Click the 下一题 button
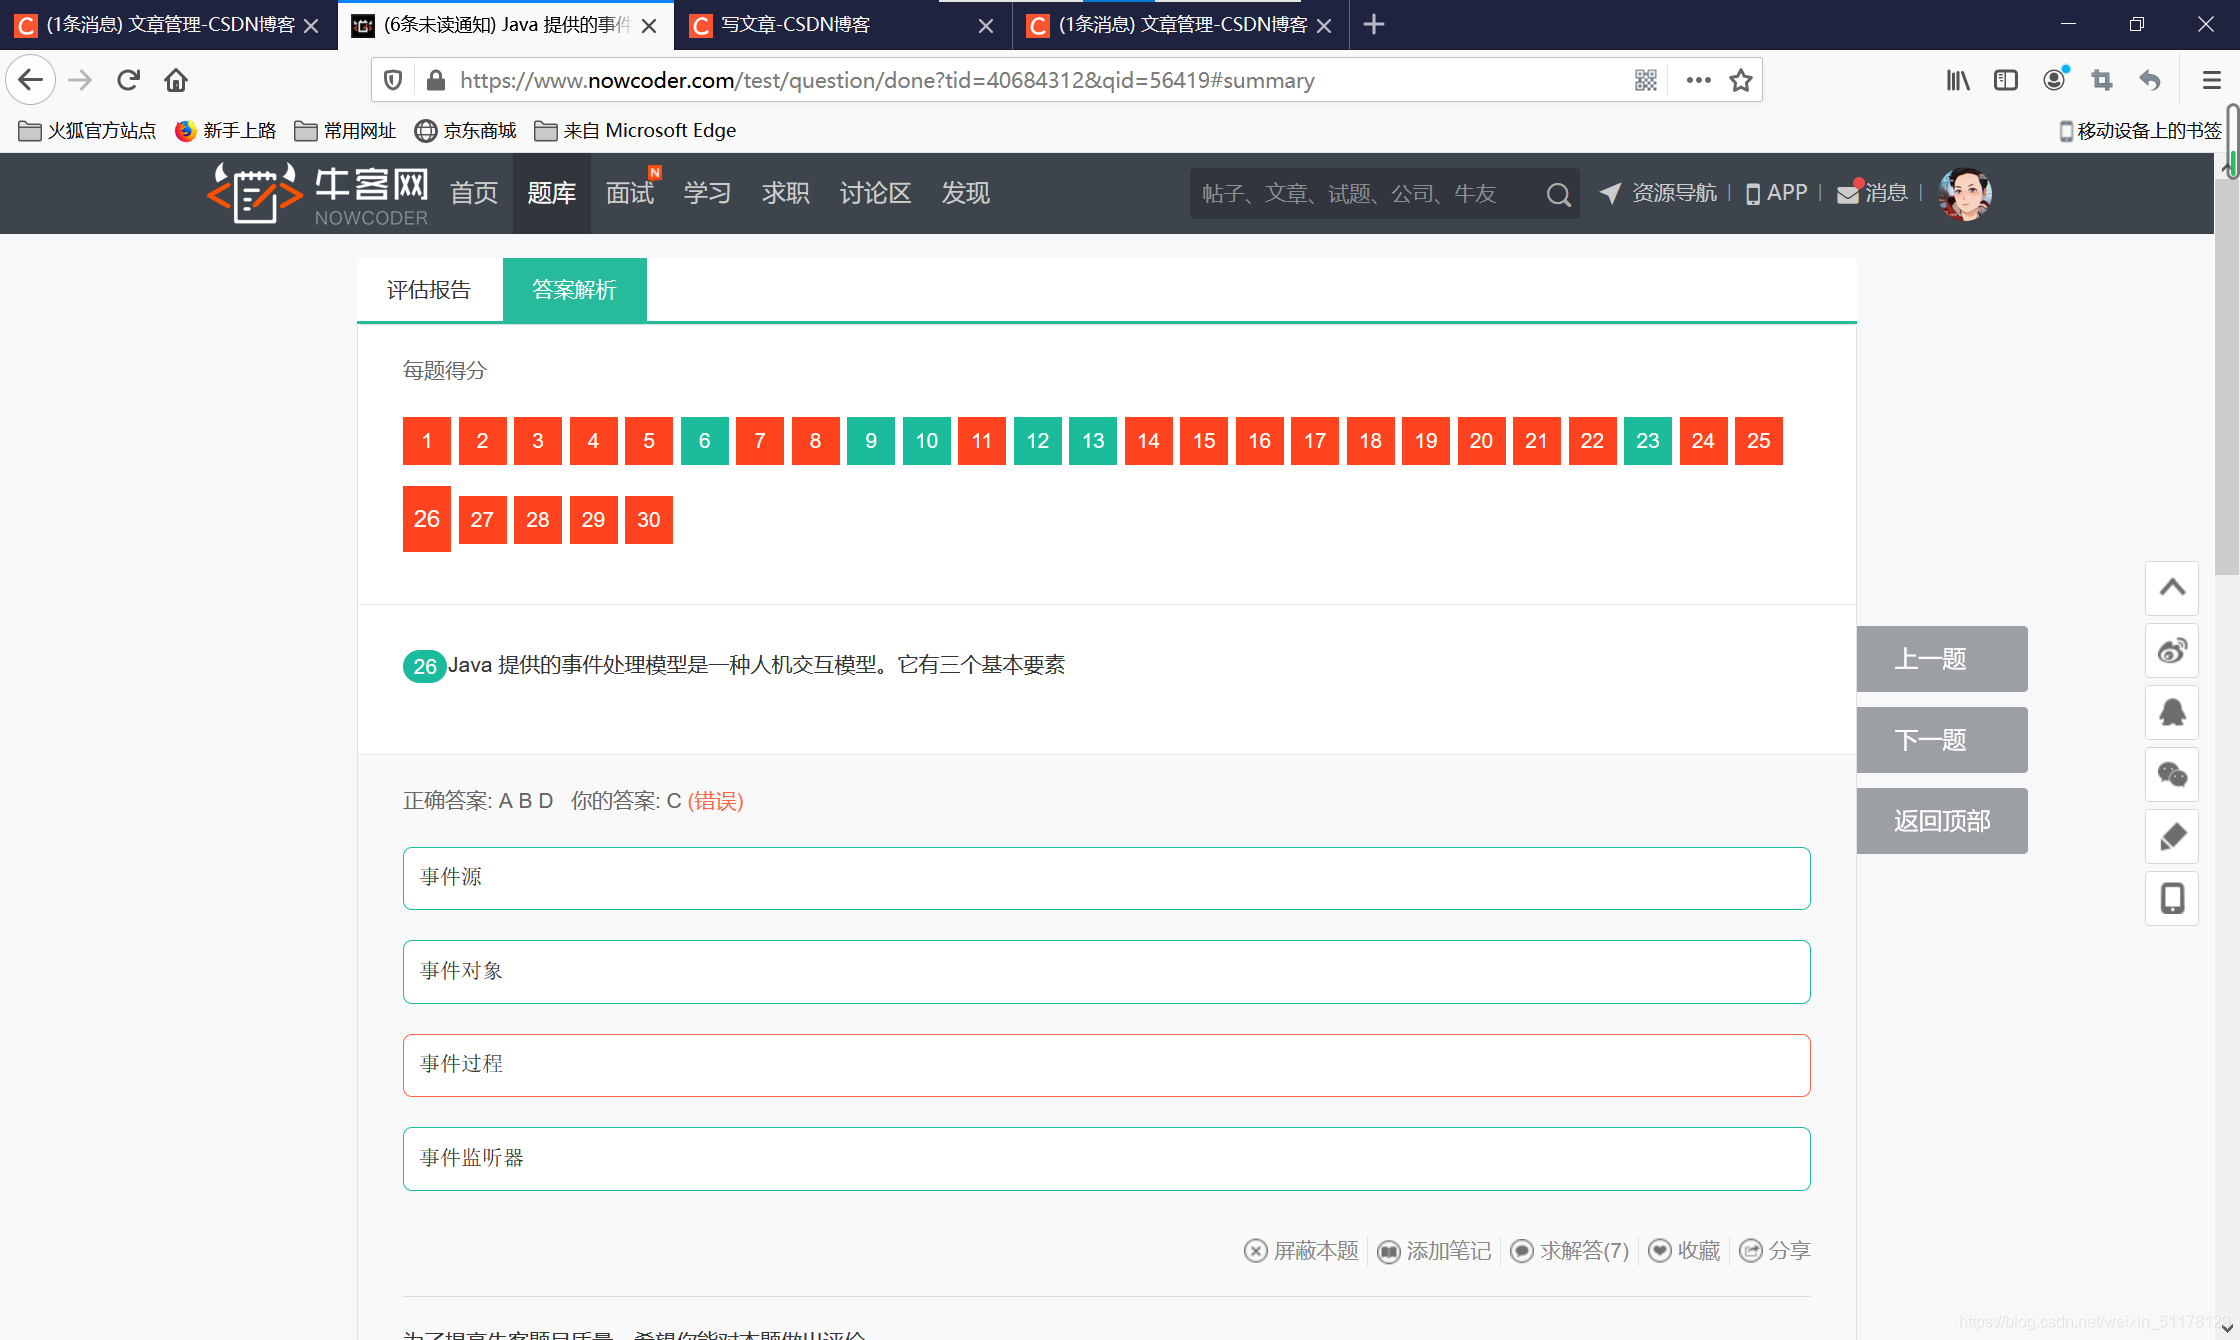 click(1942, 740)
